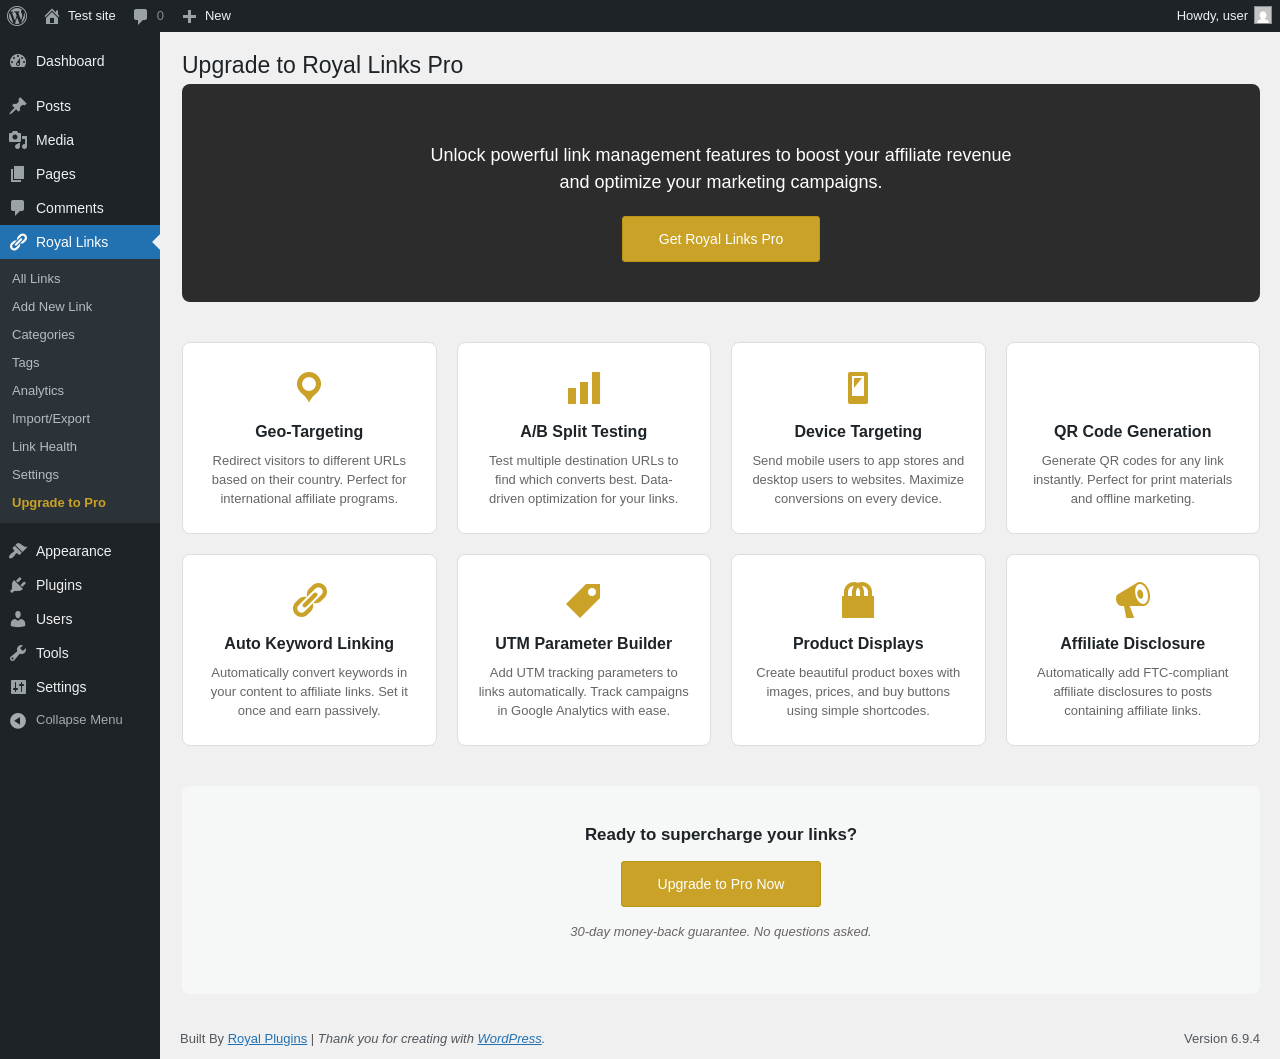
Task: Open the WordPress footer link
Action: point(509,1038)
